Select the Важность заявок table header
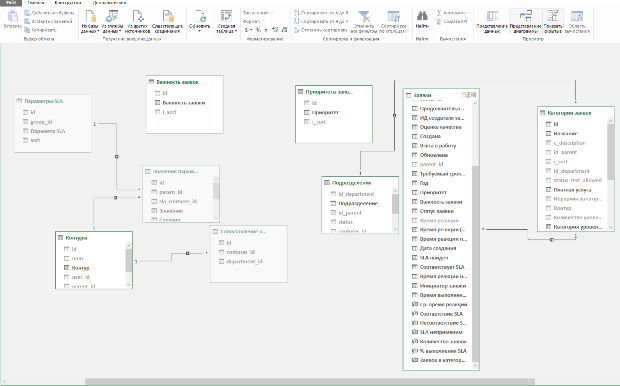The width and height of the screenshot is (620, 386). coord(185,82)
